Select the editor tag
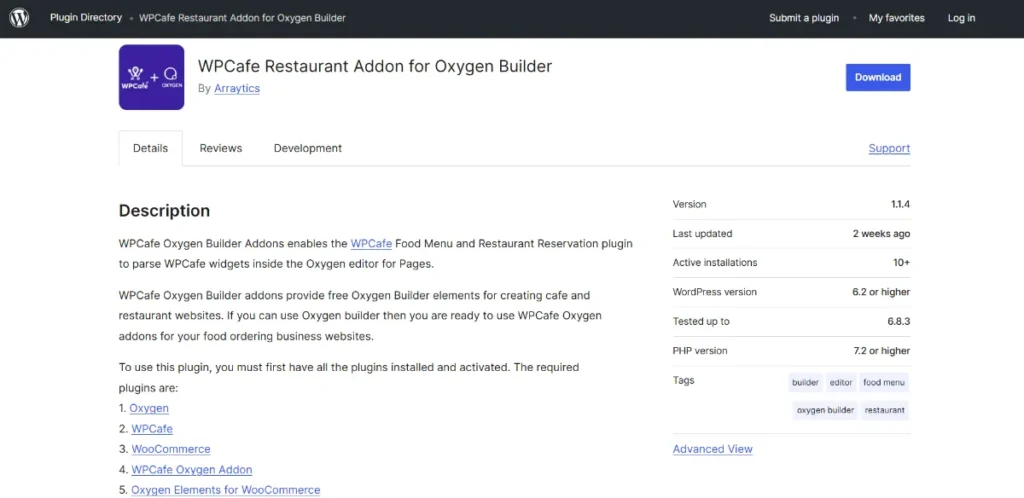Image resolution: width=1024 pixels, height=498 pixels. click(841, 382)
